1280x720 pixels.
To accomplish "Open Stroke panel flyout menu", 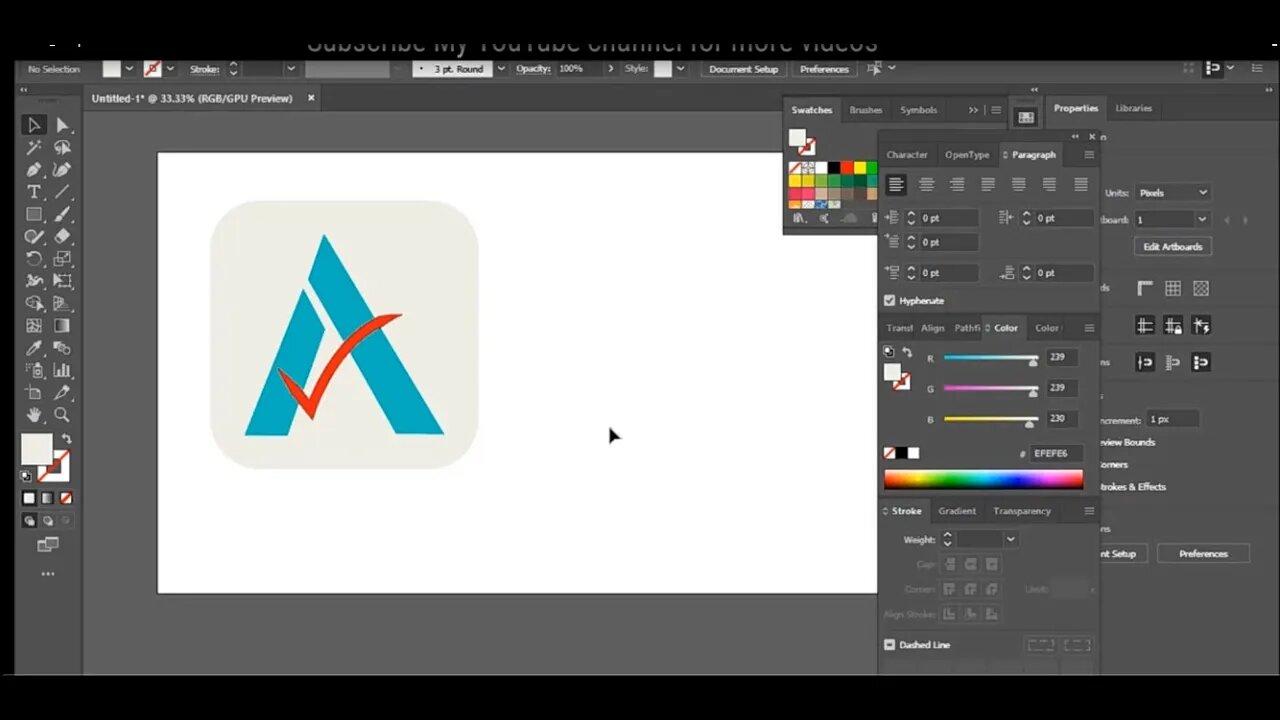I will coord(1089,511).
